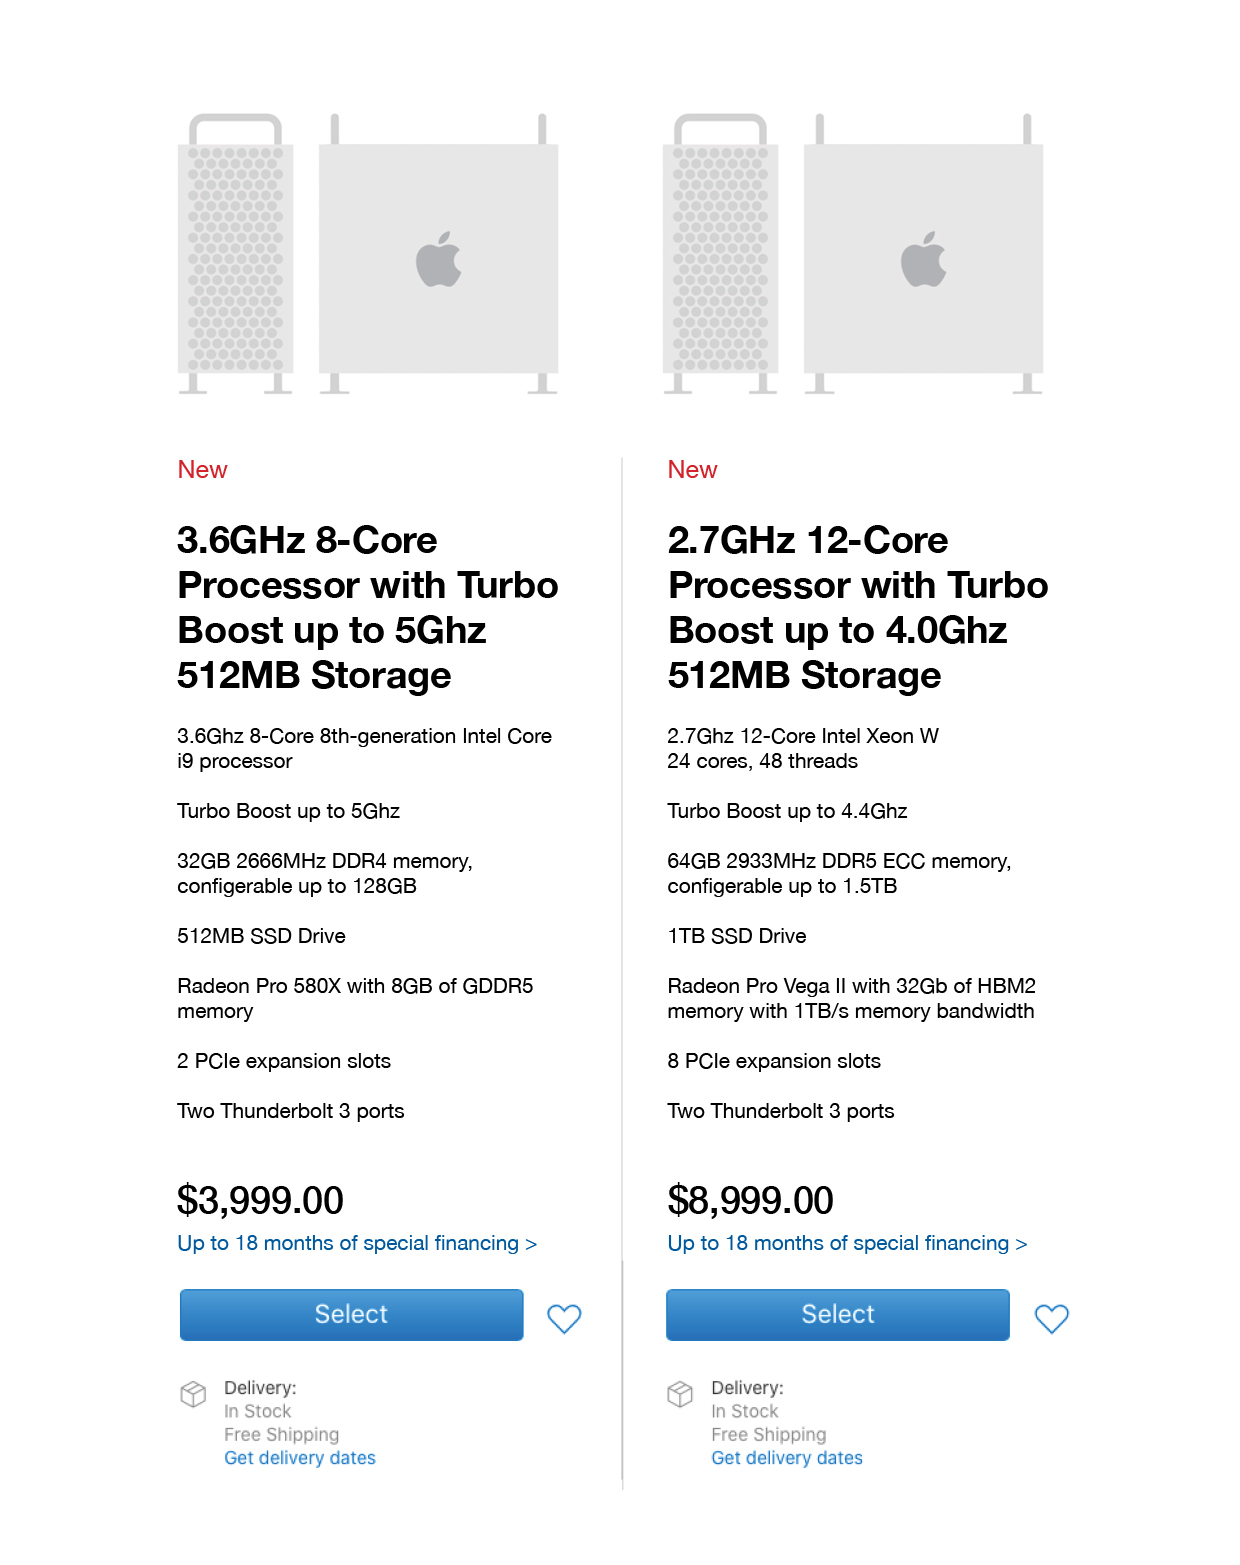The width and height of the screenshot is (1240, 1565).
Task: Click the red New label above the 12-Core title
Action: (692, 470)
